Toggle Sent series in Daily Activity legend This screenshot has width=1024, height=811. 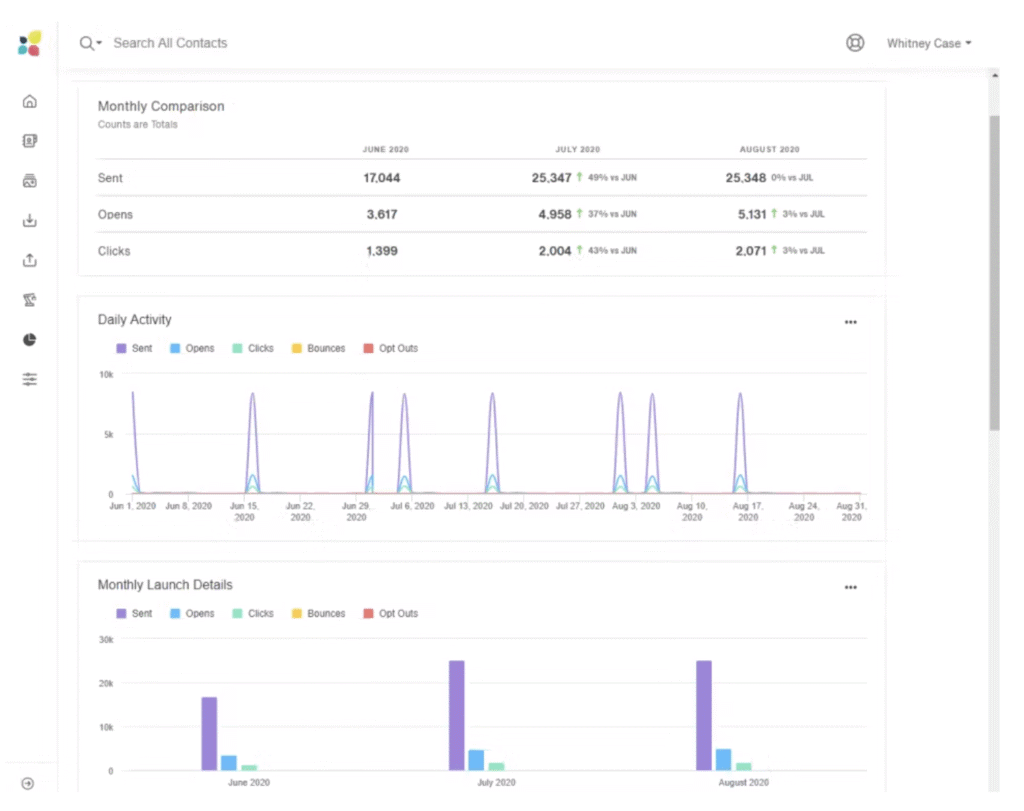coord(134,349)
